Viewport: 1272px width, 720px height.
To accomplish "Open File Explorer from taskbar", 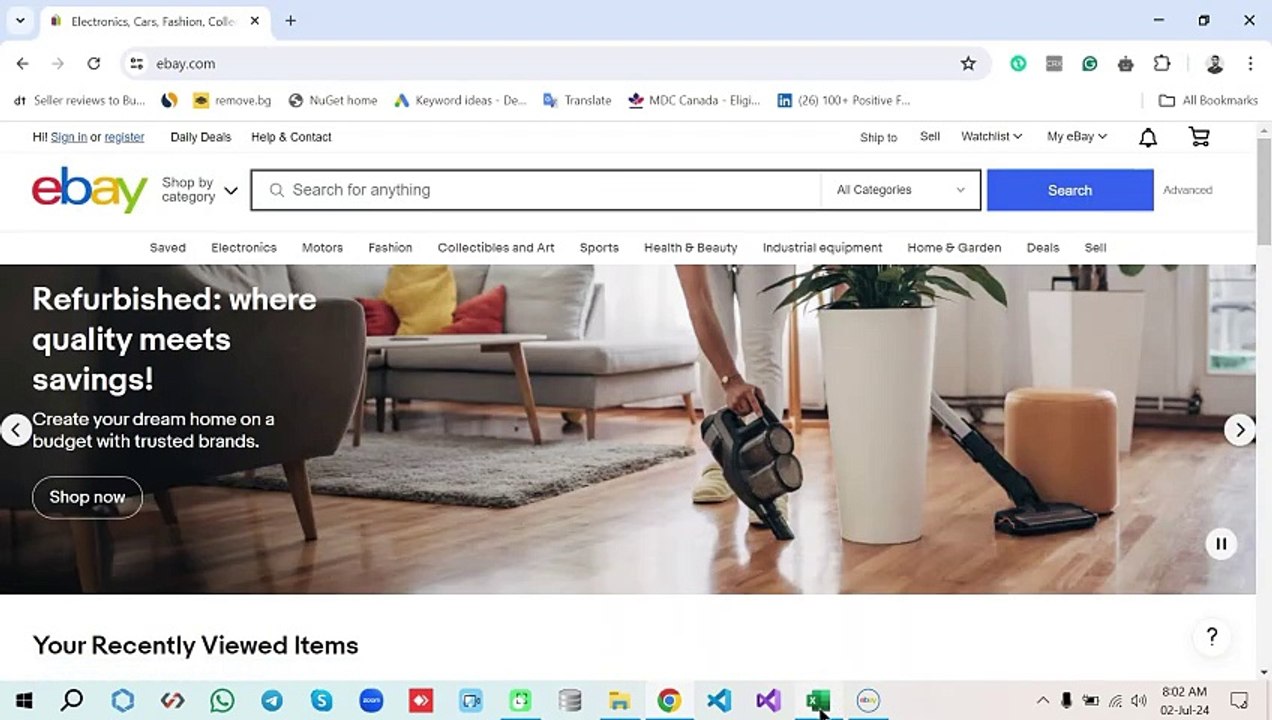I will click(620, 700).
